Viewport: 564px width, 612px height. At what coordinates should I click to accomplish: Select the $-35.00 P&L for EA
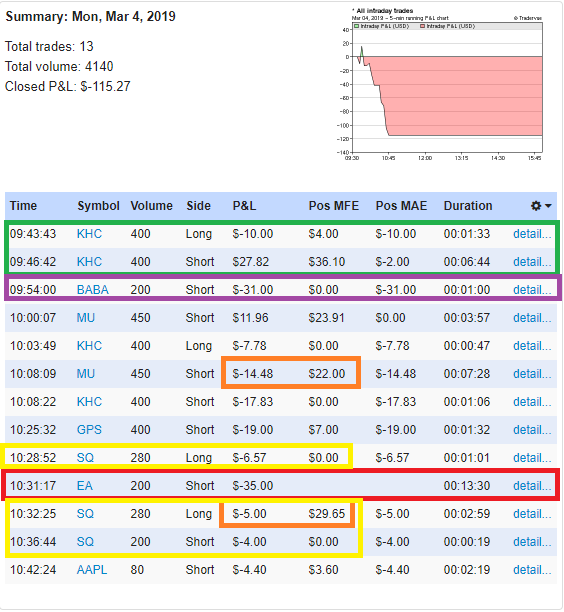tap(253, 486)
